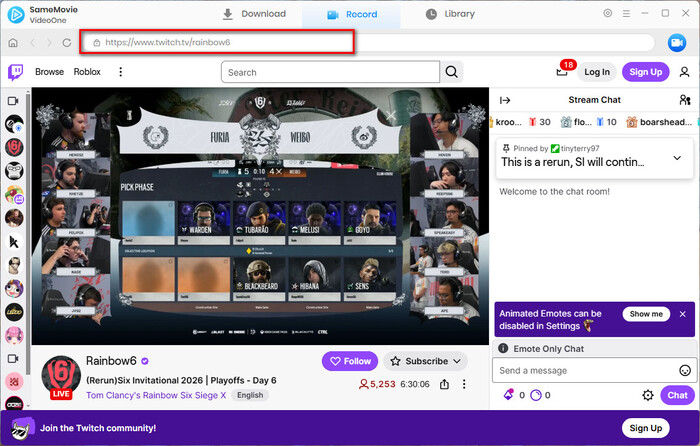Open the notifications inbox with 18 badge
Screen dimensions: 700x446
[562, 72]
